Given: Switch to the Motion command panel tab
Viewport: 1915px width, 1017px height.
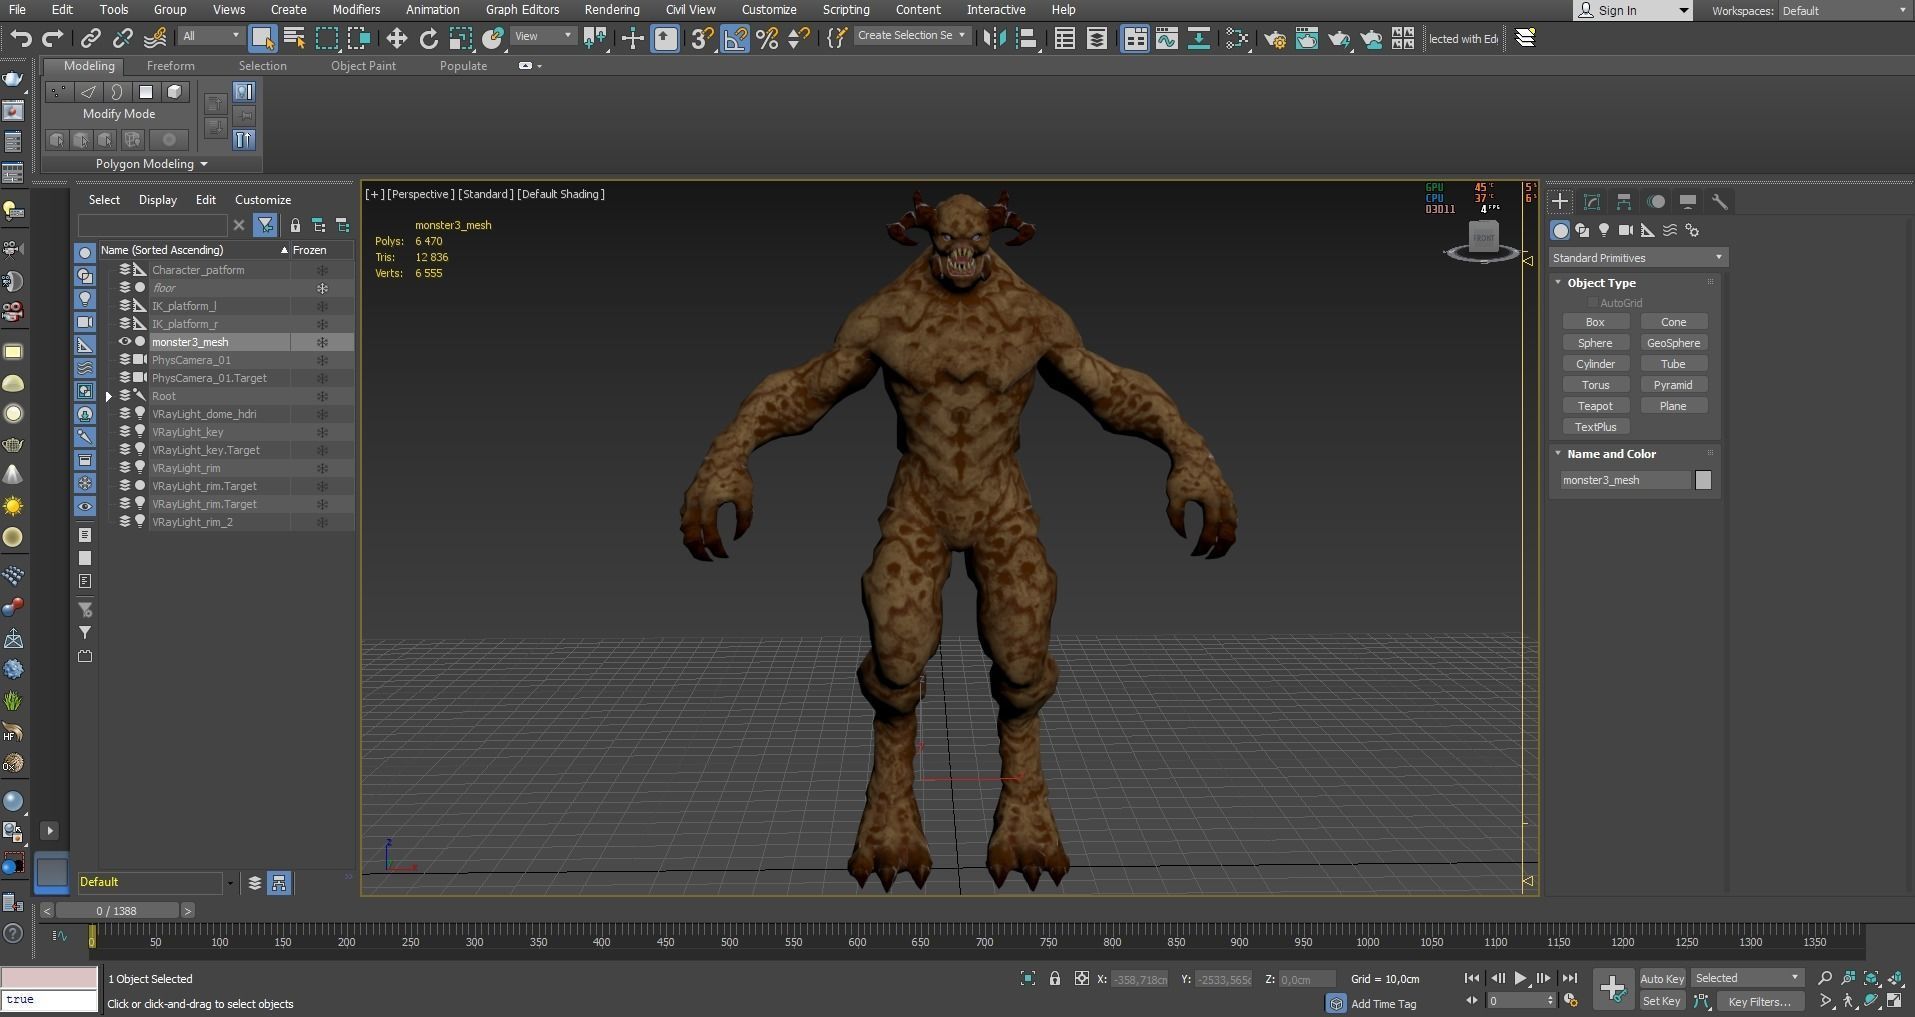Looking at the screenshot, I should pos(1656,202).
